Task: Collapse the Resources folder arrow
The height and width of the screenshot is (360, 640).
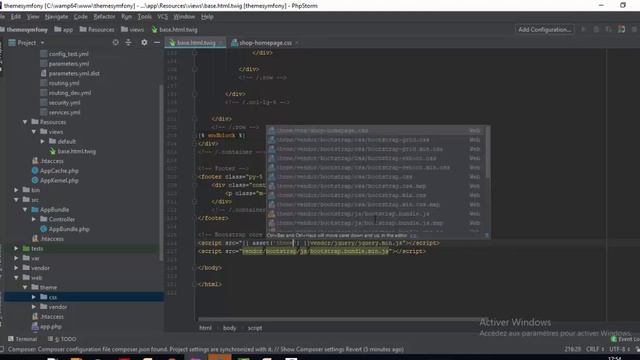Action: click(x=25, y=122)
